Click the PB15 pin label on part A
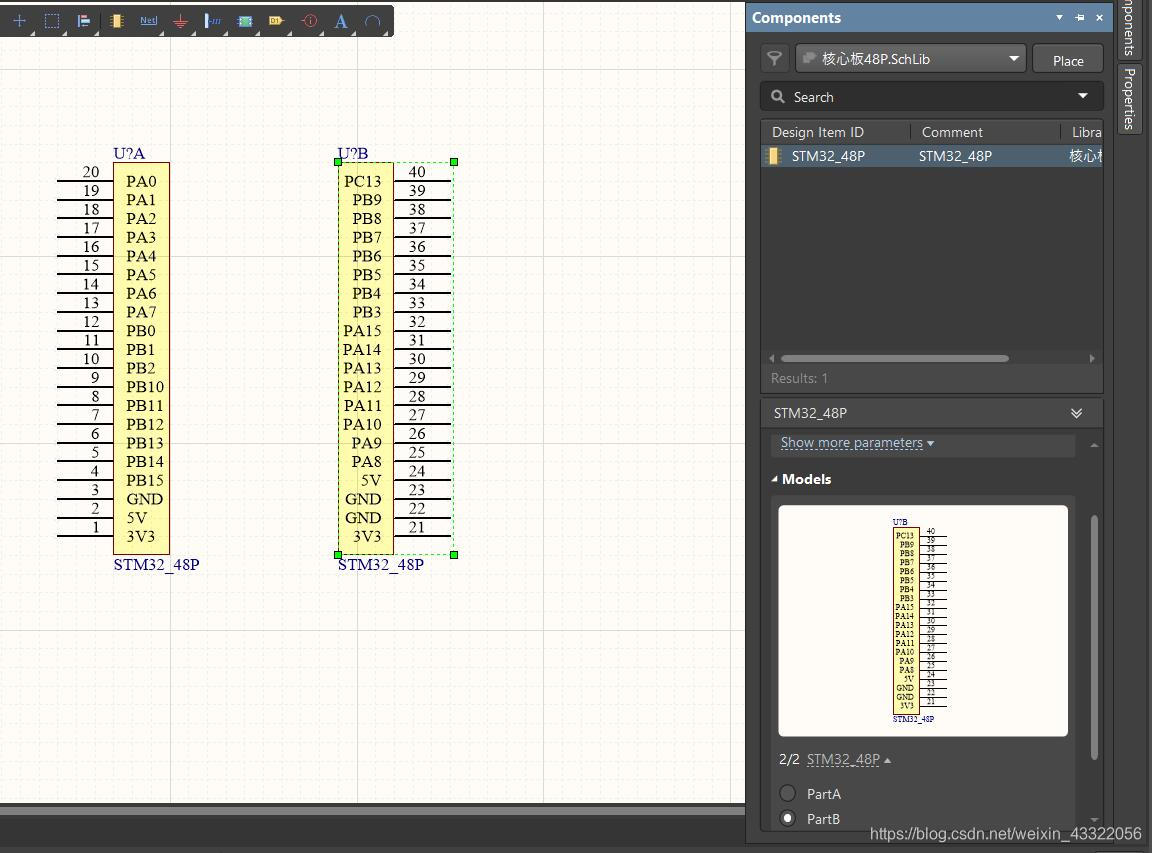The image size is (1152, 853). [x=145, y=480]
